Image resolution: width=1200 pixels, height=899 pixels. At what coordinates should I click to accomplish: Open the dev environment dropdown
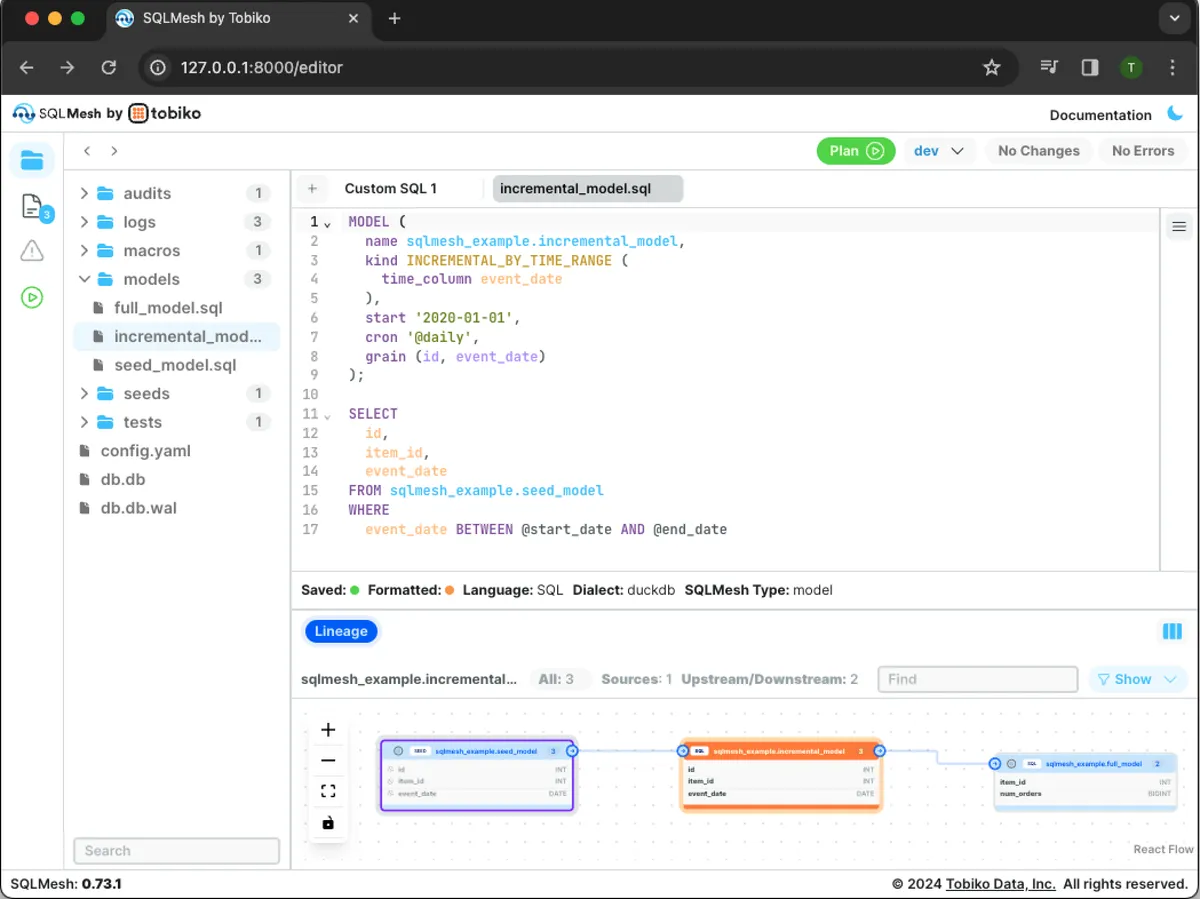point(939,151)
